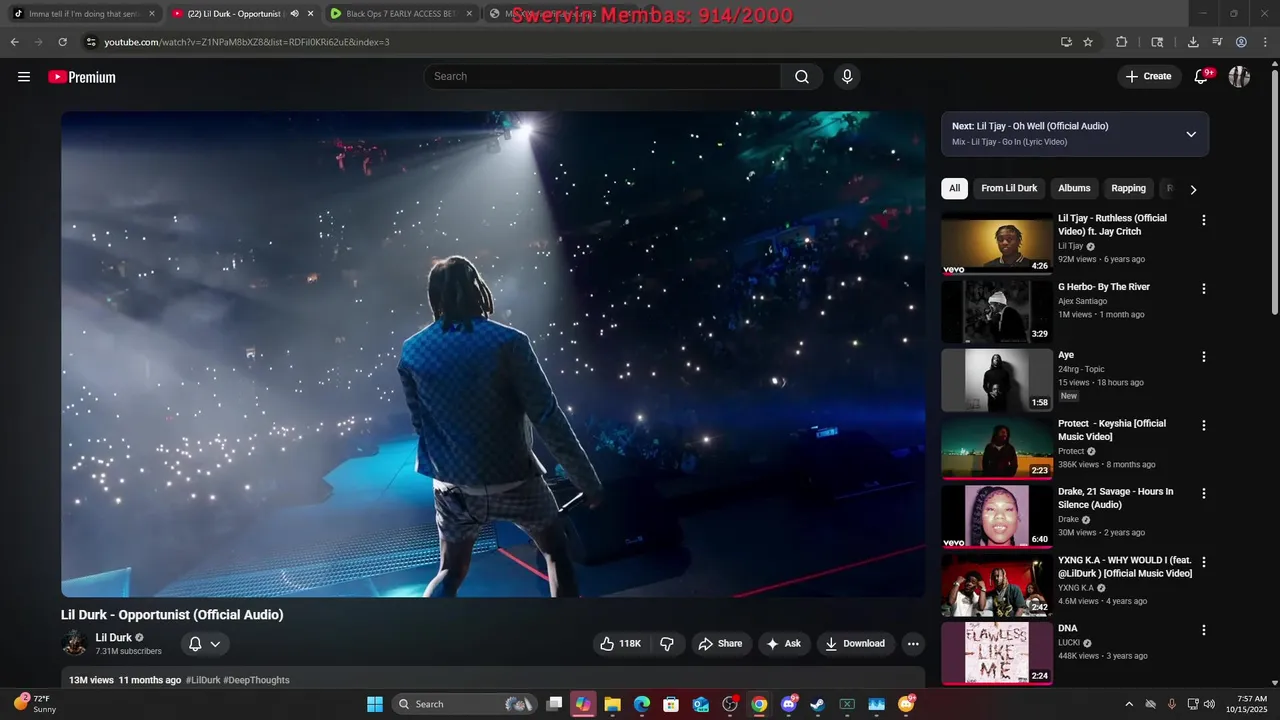Open more actions three-dot button under video
The height and width of the screenshot is (720, 1280).
[912, 644]
